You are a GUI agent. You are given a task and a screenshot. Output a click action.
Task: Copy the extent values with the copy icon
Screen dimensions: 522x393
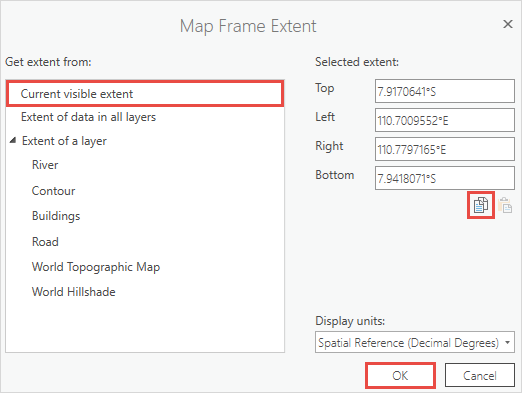pyautogui.click(x=481, y=205)
